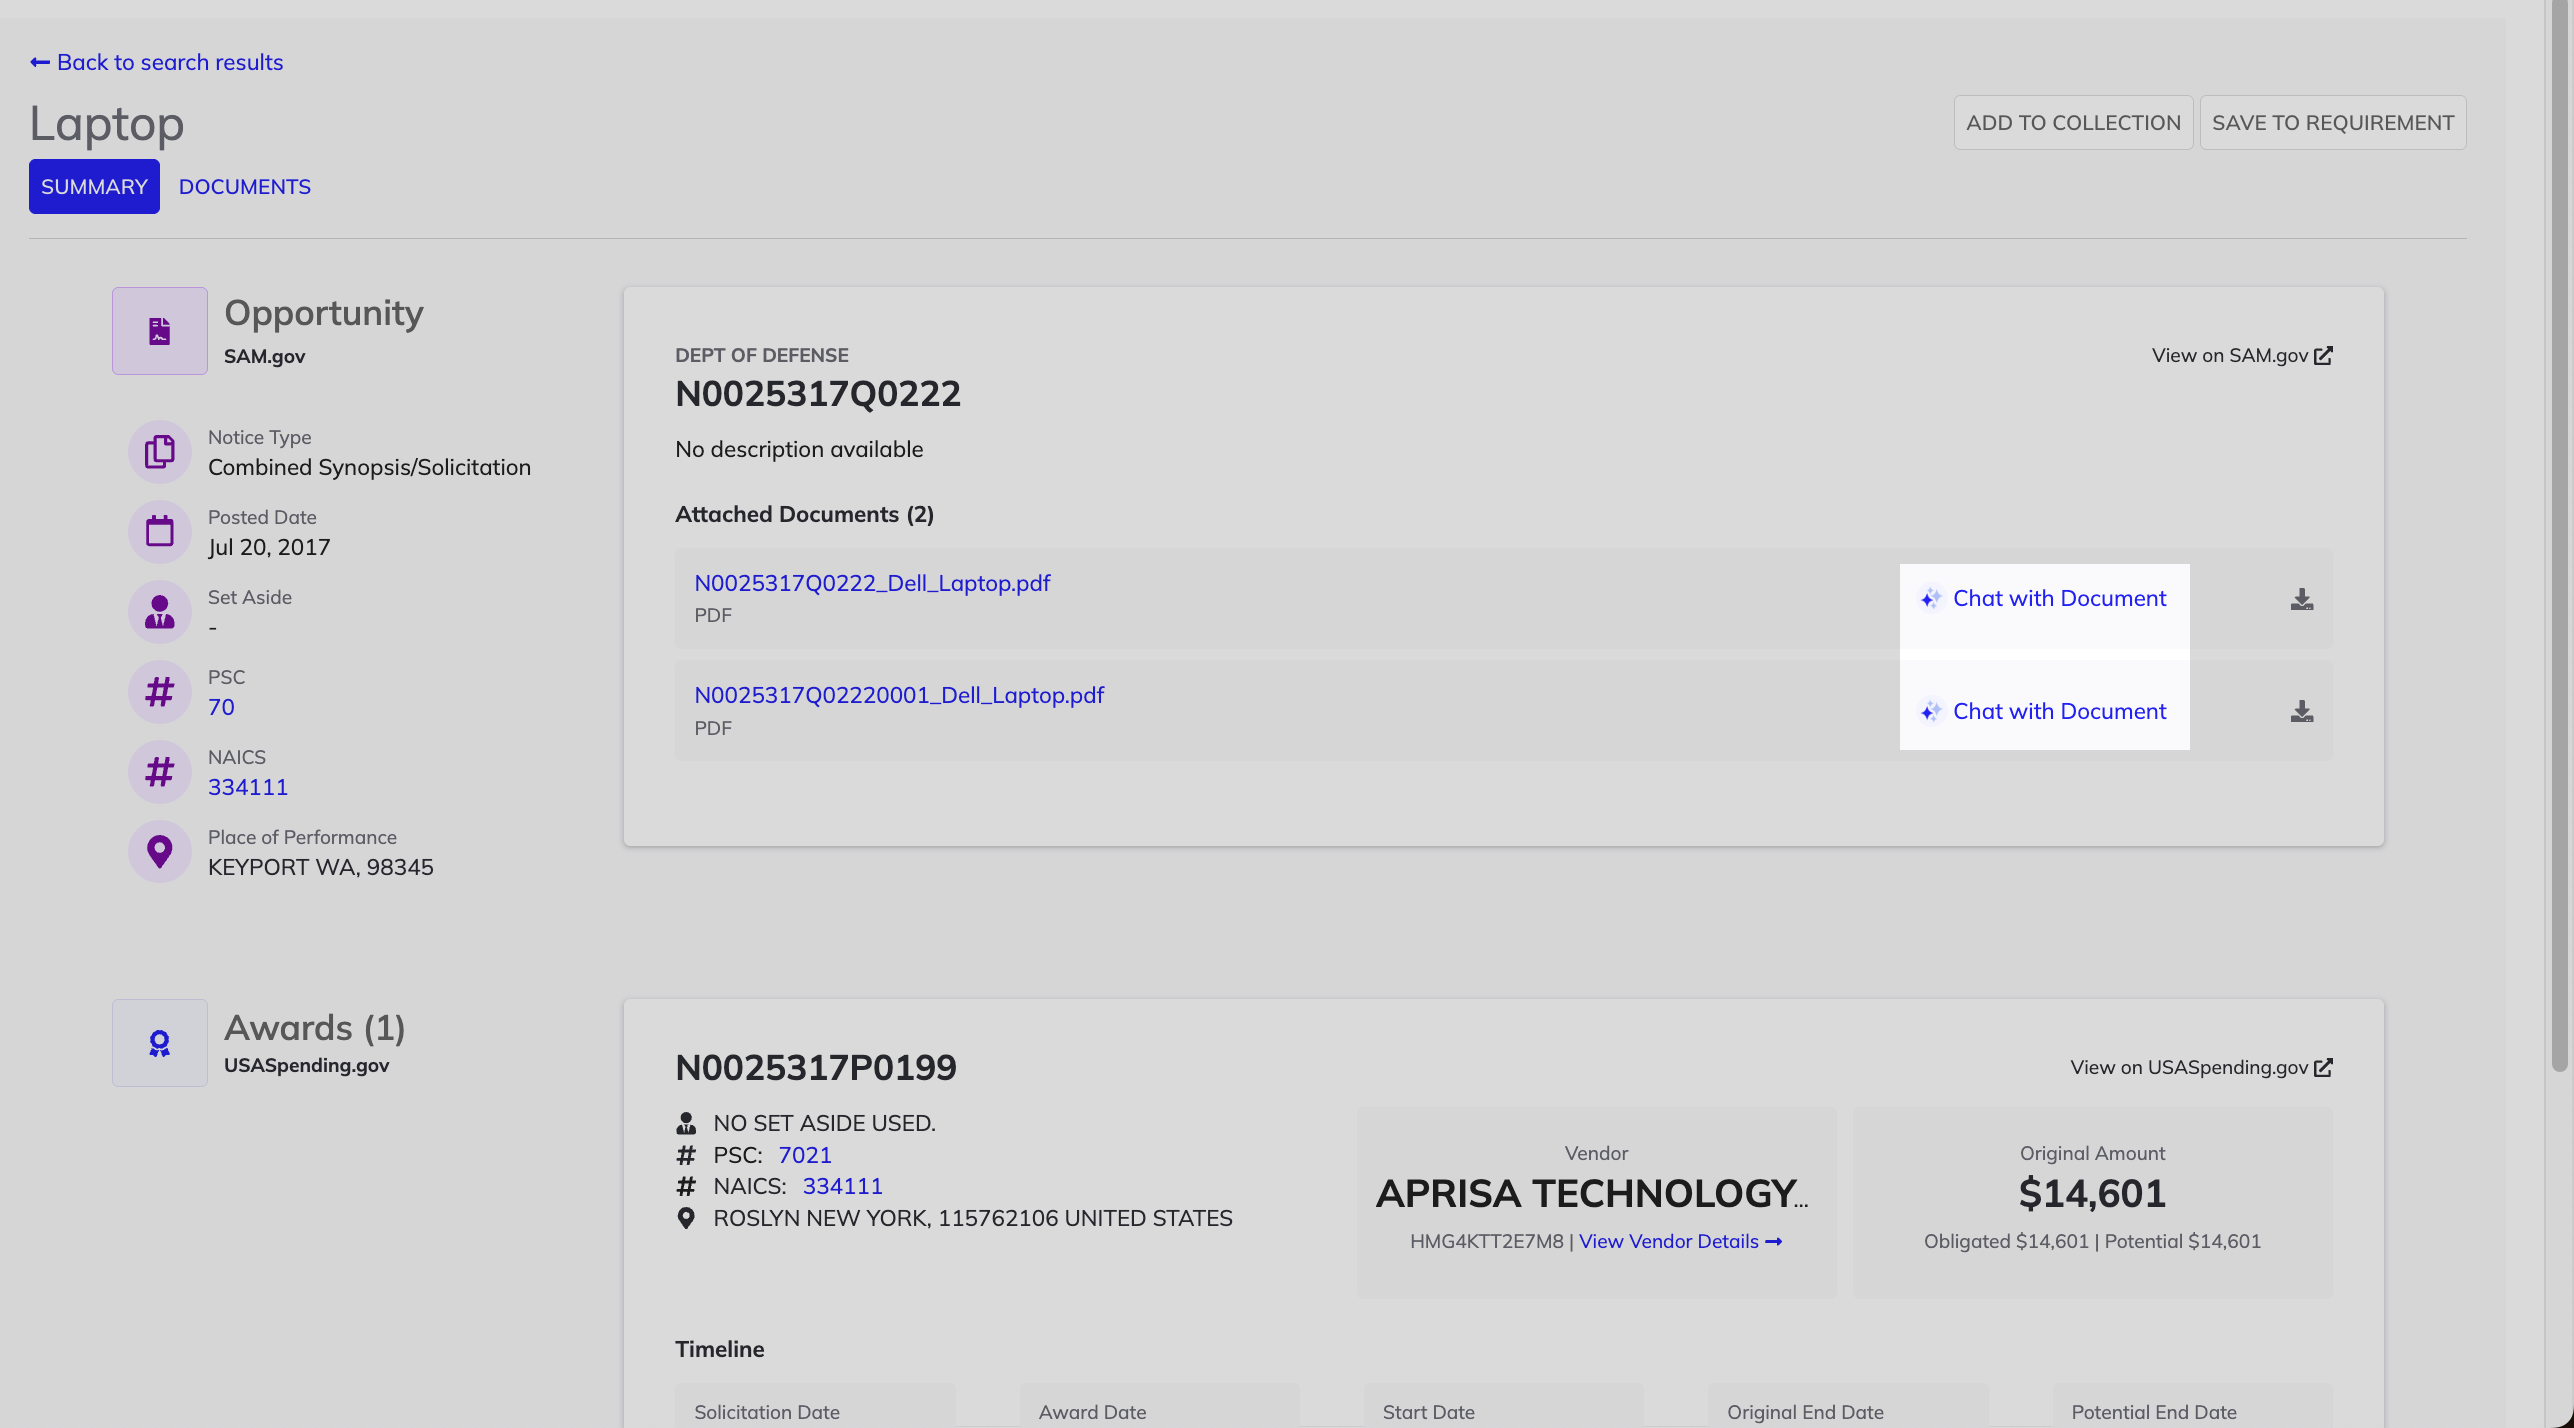Chat with N0025317Q0222_Dell_Laptop.pdf document
Viewport: 2574px width, 1428px height.
tap(2044, 598)
